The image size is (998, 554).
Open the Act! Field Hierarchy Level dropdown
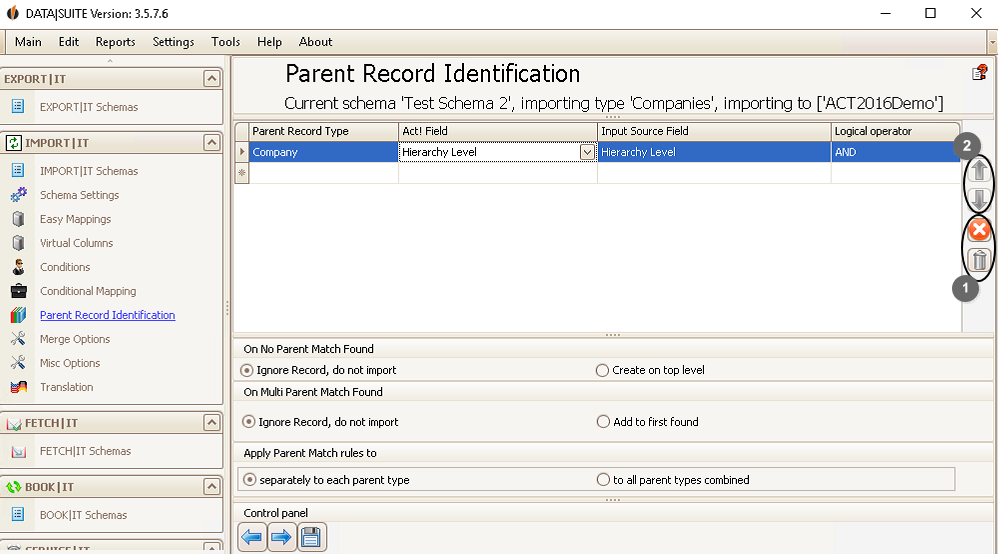pos(587,152)
